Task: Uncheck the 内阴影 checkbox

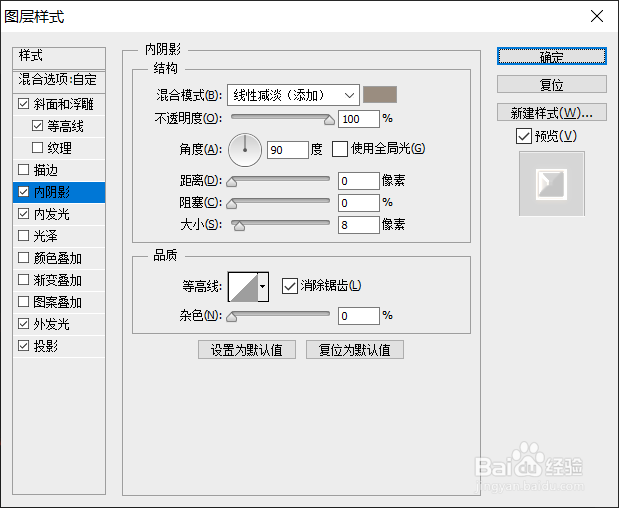Action: click(23, 192)
